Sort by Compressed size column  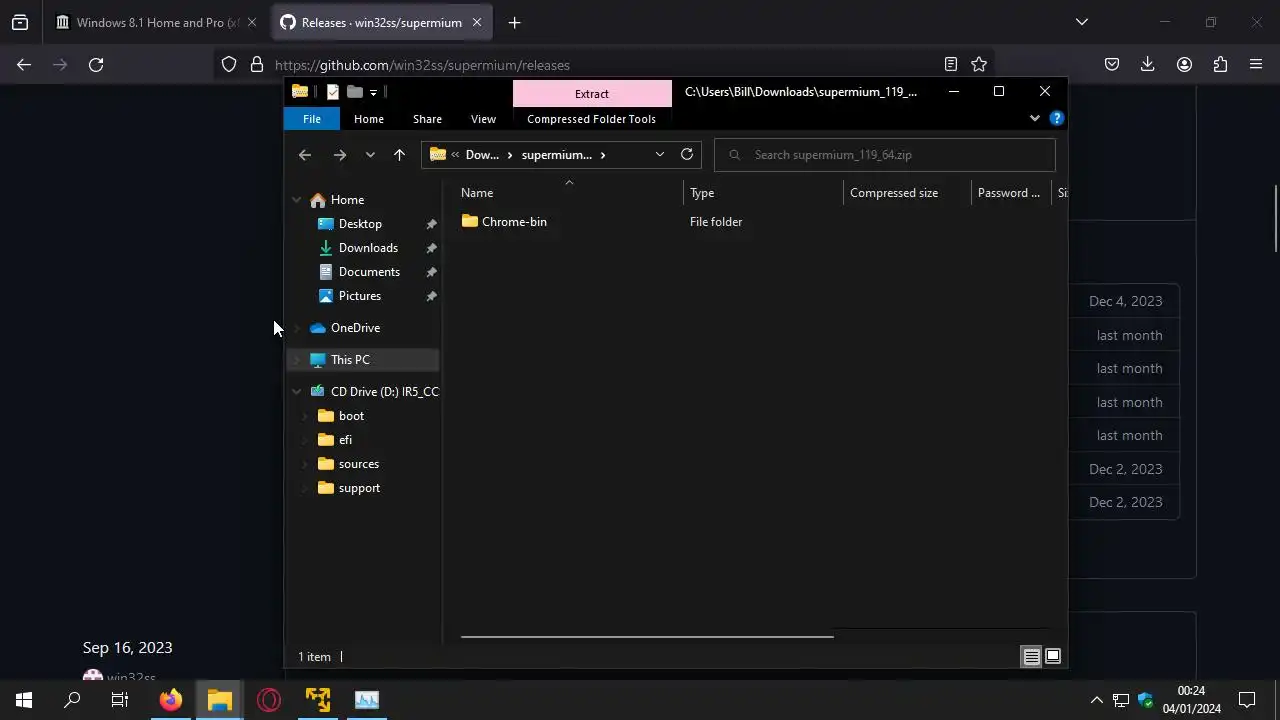pos(907,193)
